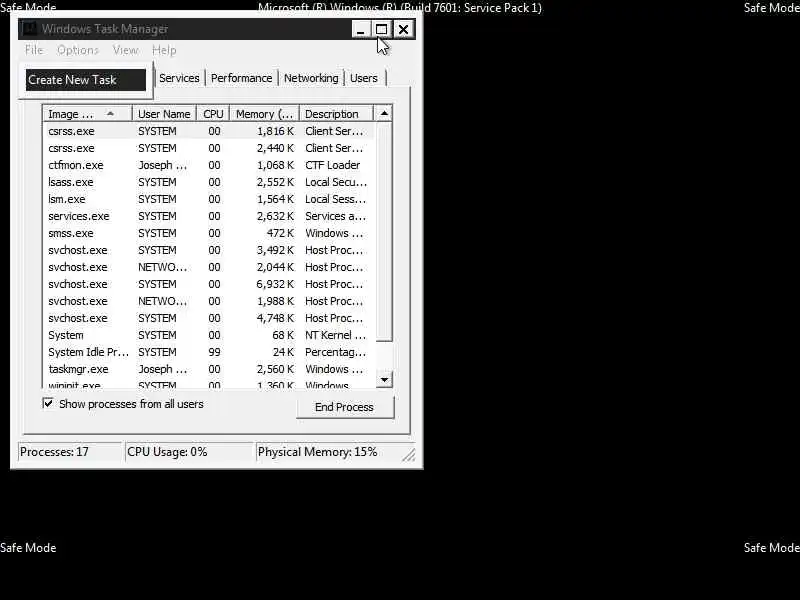This screenshot has height=600, width=800.
Task: Open the Help menu
Action: pos(164,50)
